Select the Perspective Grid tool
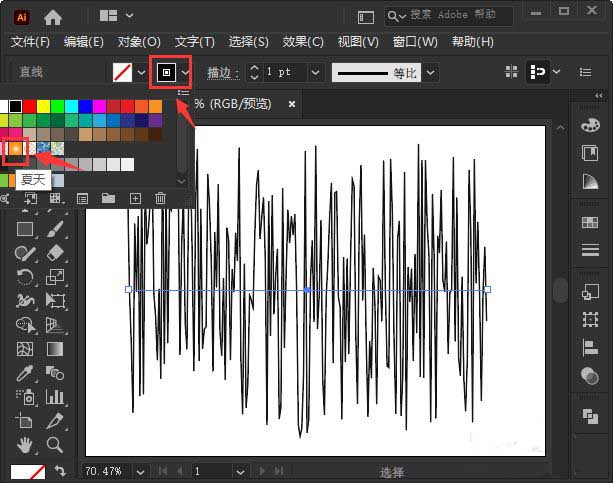This screenshot has width=613, height=483. tap(55, 325)
